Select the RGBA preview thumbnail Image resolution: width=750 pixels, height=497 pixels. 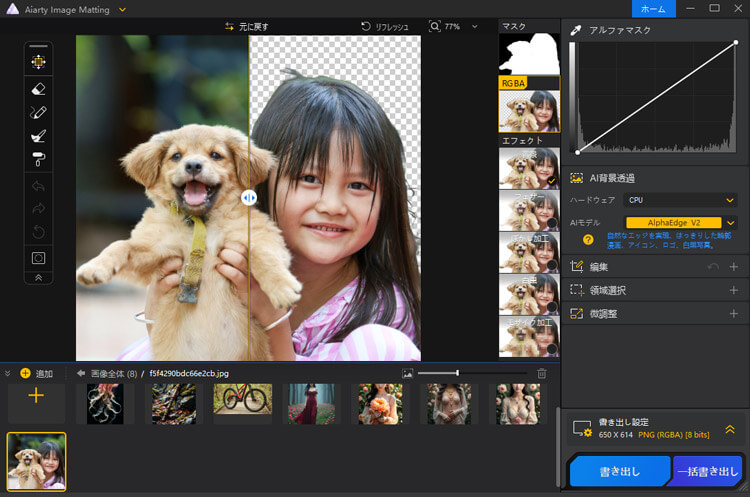529,111
